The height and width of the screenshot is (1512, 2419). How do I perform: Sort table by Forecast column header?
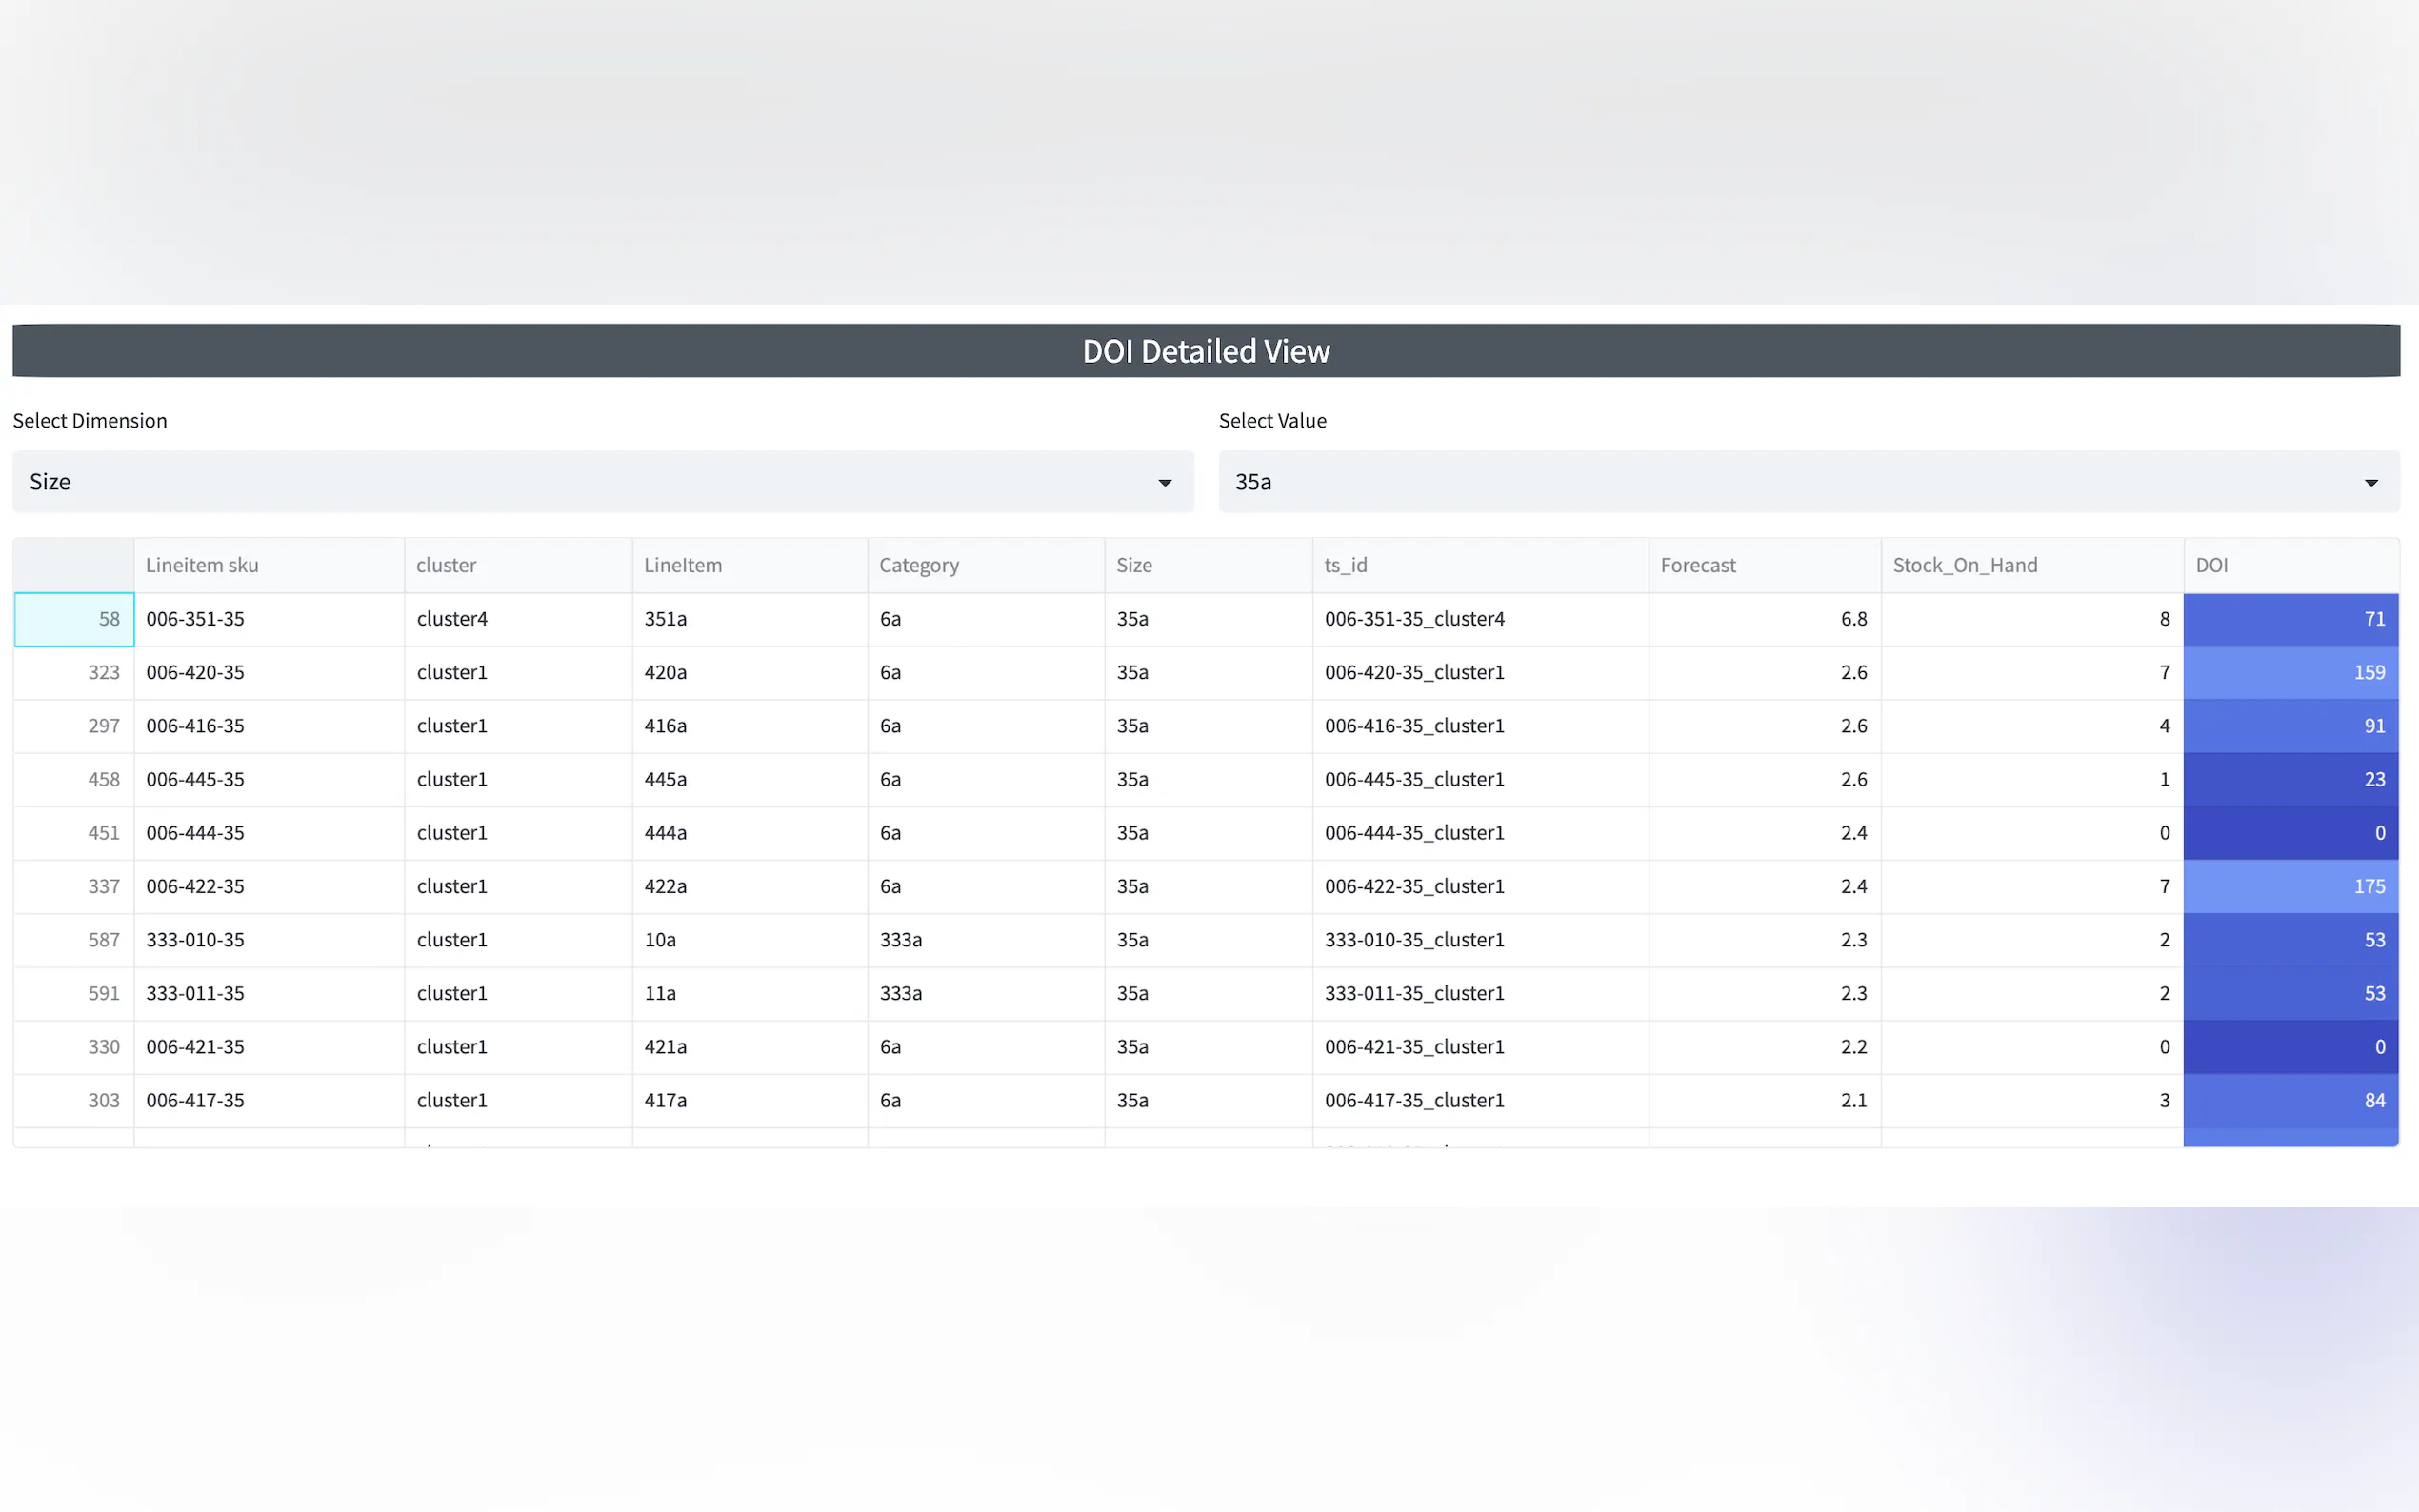pyautogui.click(x=1697, y=565)
